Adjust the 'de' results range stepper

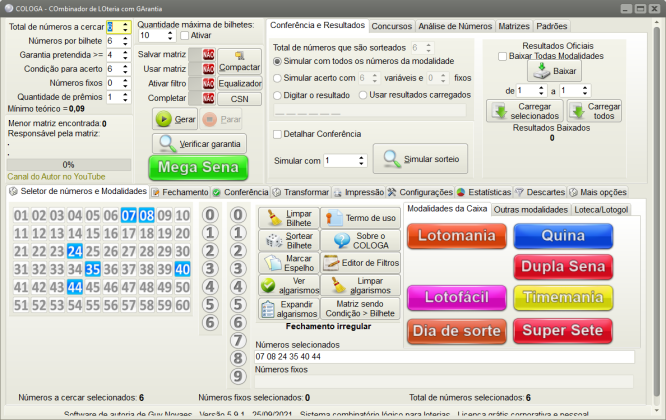[x=541, y=90]
